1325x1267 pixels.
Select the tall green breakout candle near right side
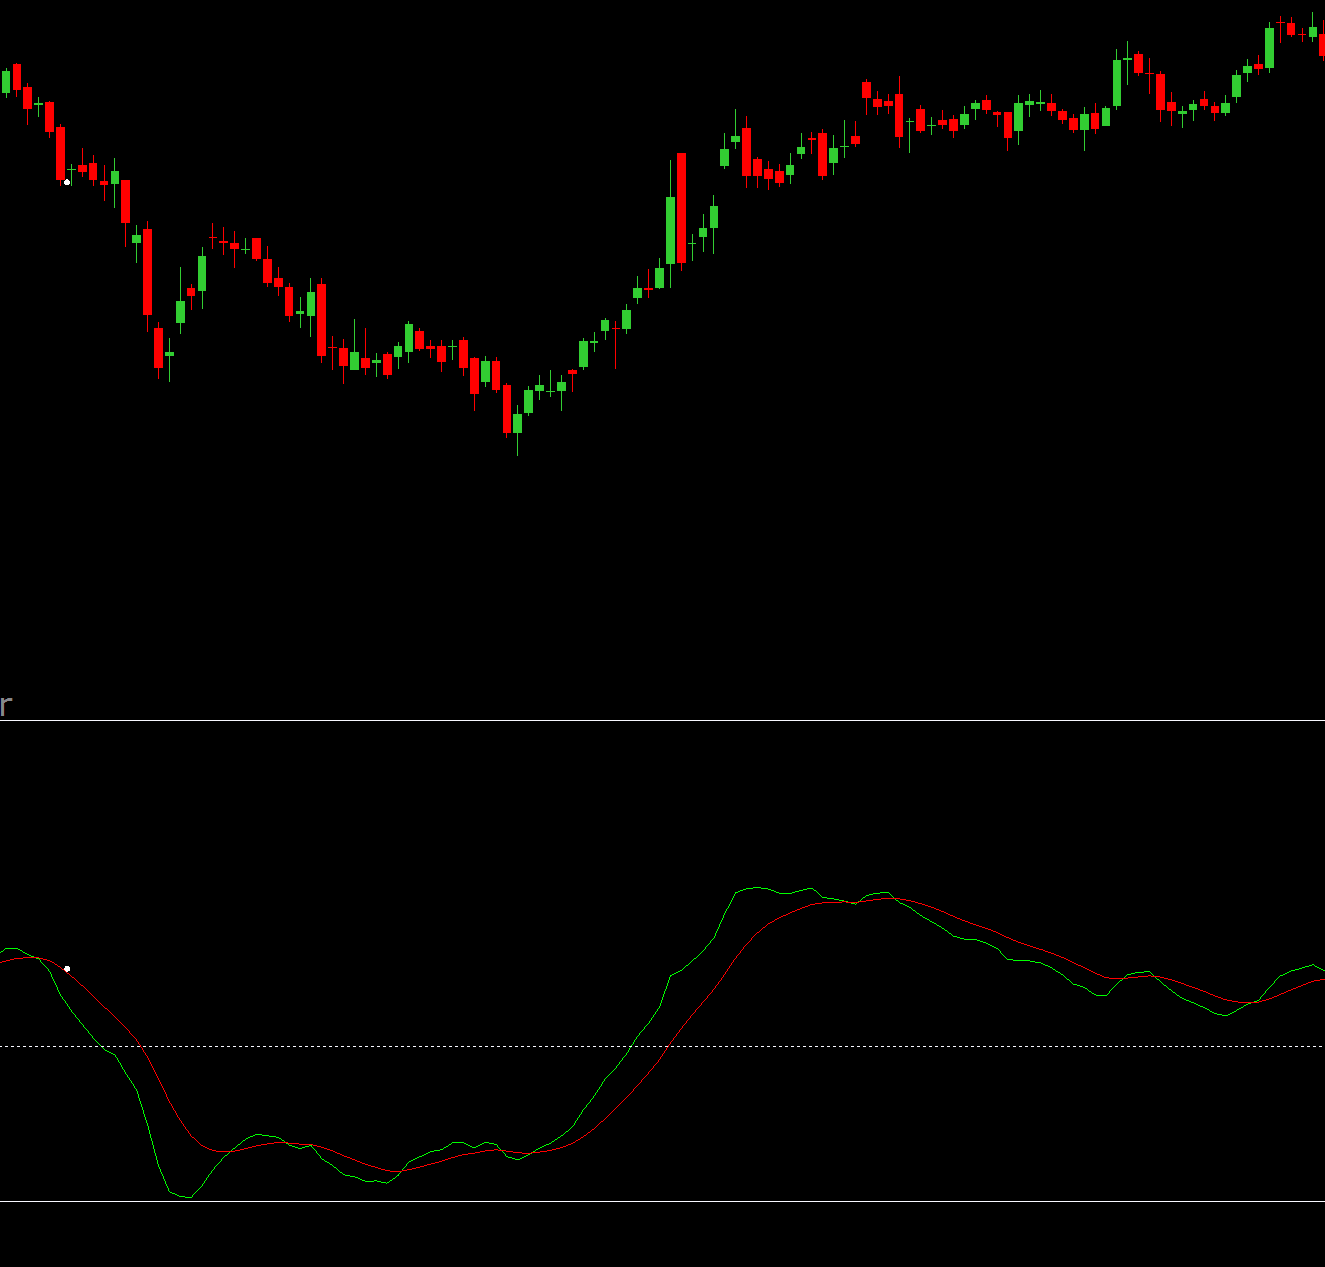point(1117,83)
